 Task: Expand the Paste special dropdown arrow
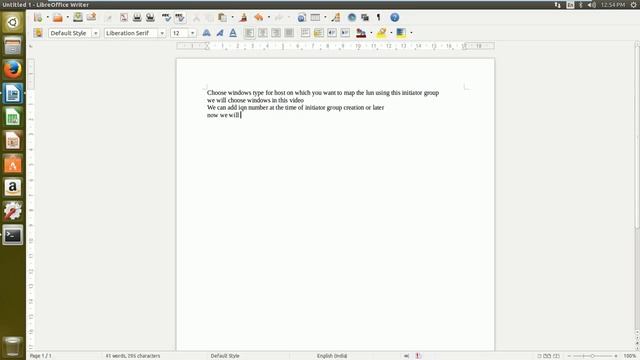point(232,18)
